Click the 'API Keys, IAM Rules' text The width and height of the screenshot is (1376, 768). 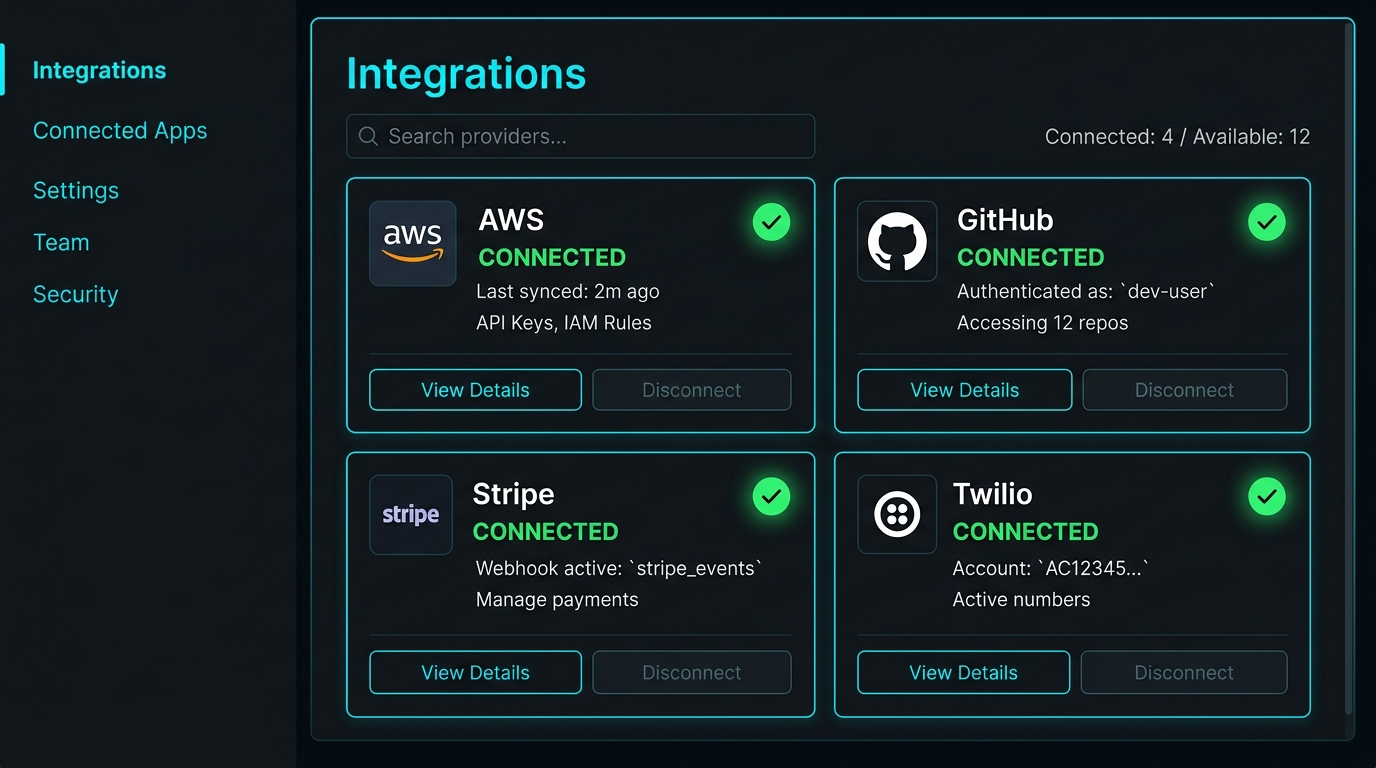564,323
